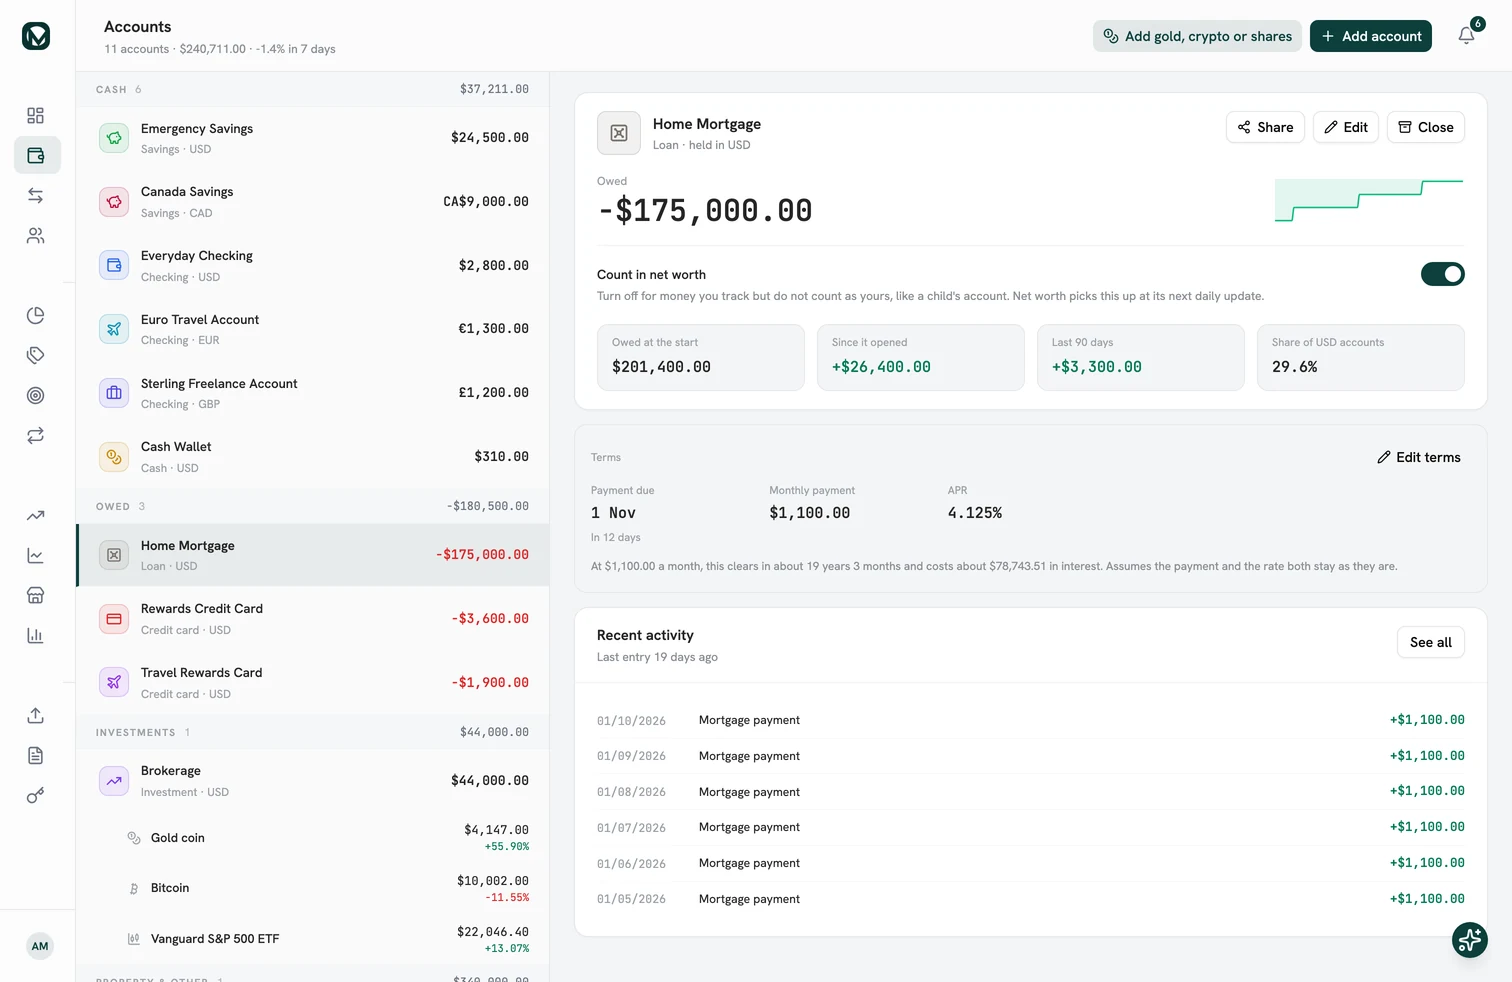Select the Euro Travel Account row
Screen dimensions: 1512x982
(313, 329)
